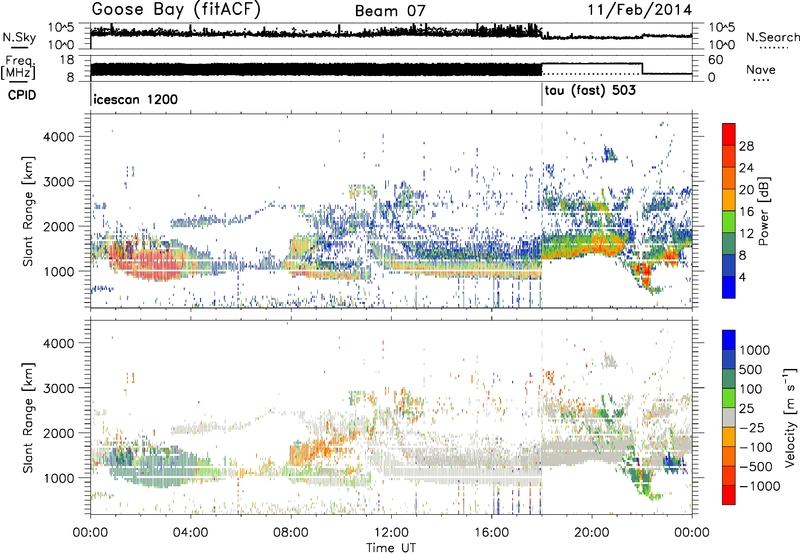
Task: Click the red bottom segment of the Velocity color bar
Action: [x=729, y=495]
